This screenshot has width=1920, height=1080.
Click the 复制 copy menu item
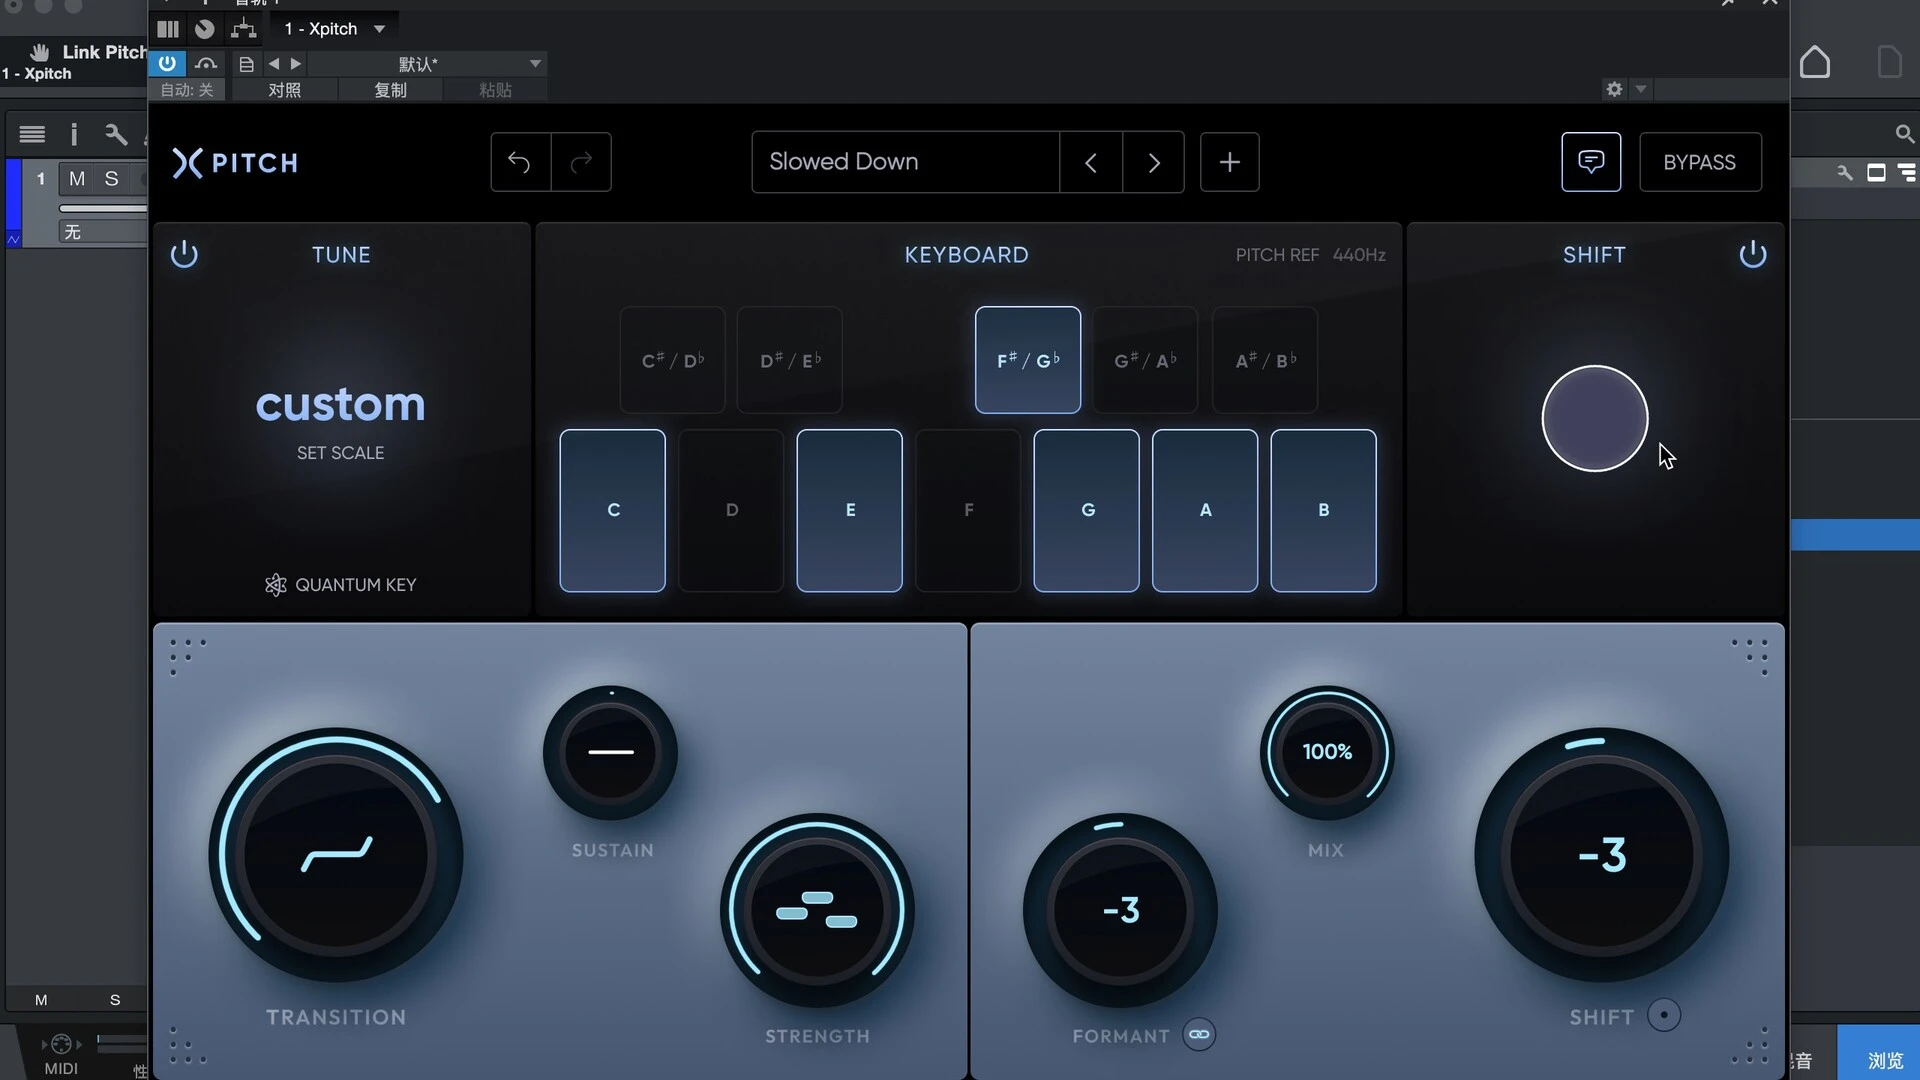click(390, 88)
